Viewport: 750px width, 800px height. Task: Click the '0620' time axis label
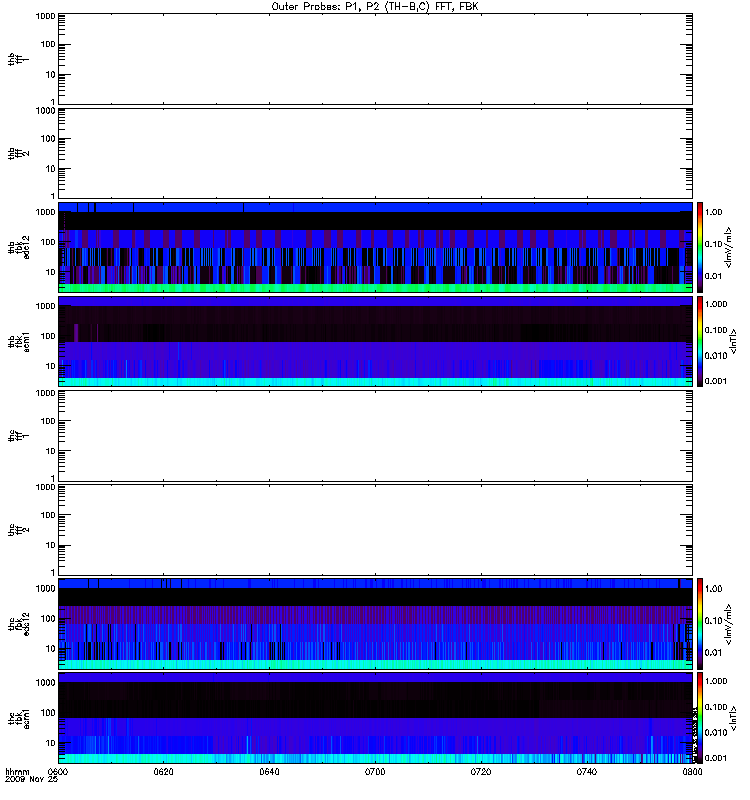pos(163,772)
